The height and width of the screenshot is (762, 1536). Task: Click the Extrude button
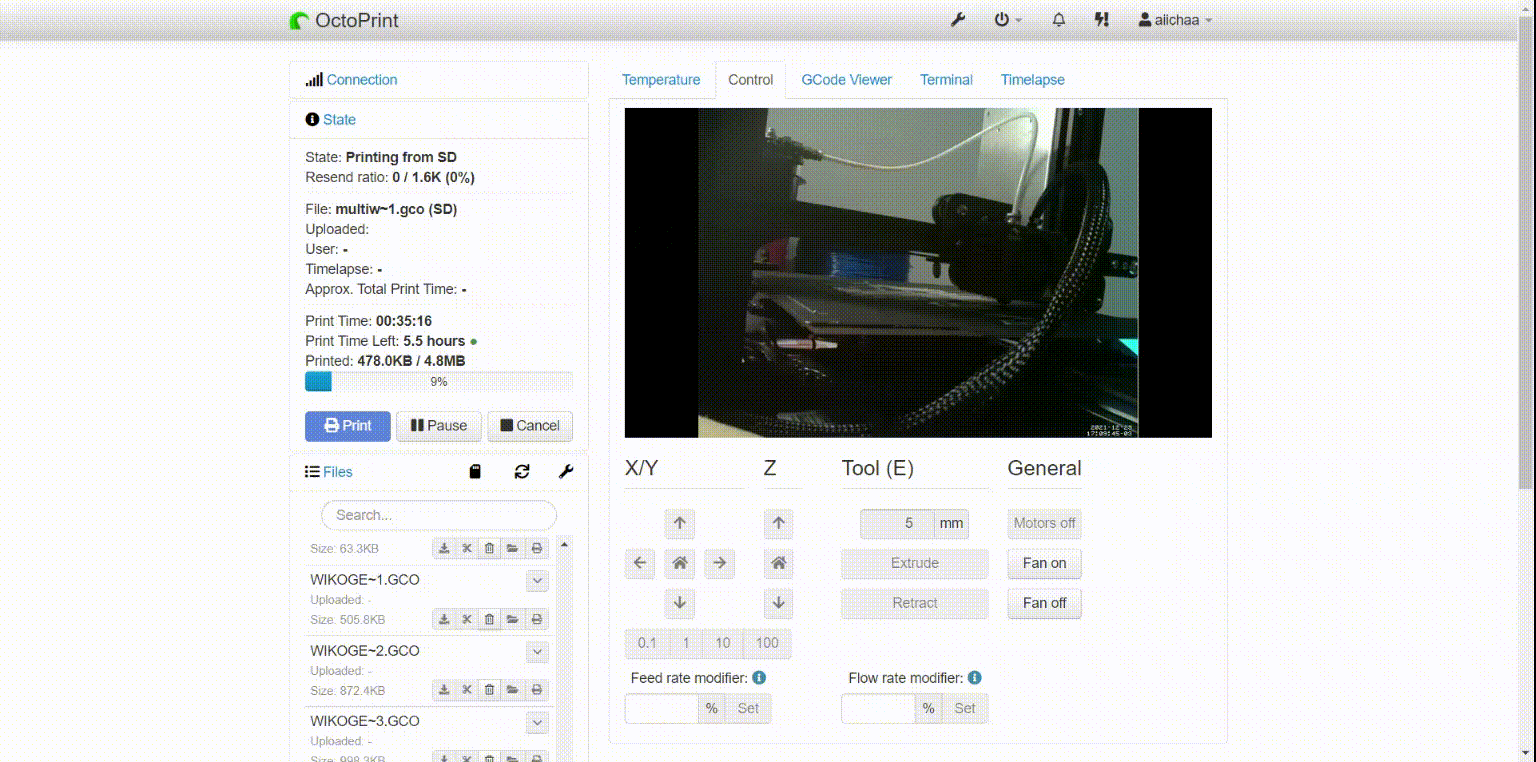915,563
